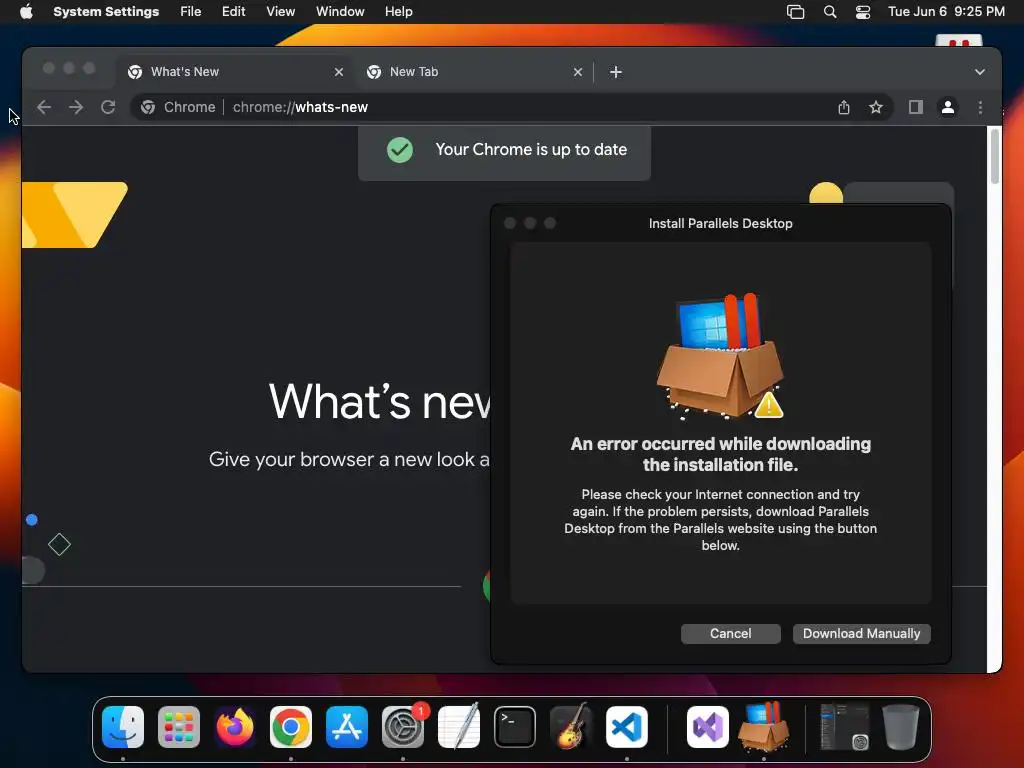Open Finder from the Dock
Image resolution: width=1024 pixels, height=768 pixels.
coord(123,727)
